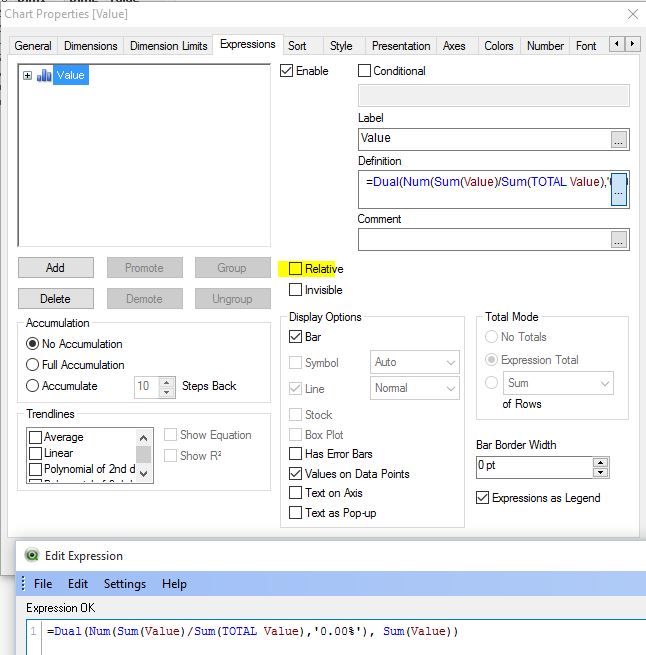Switch to the General tab
The width and height of the screenshot is (646, 655).
pyautogui.click(x=33, y=46)
